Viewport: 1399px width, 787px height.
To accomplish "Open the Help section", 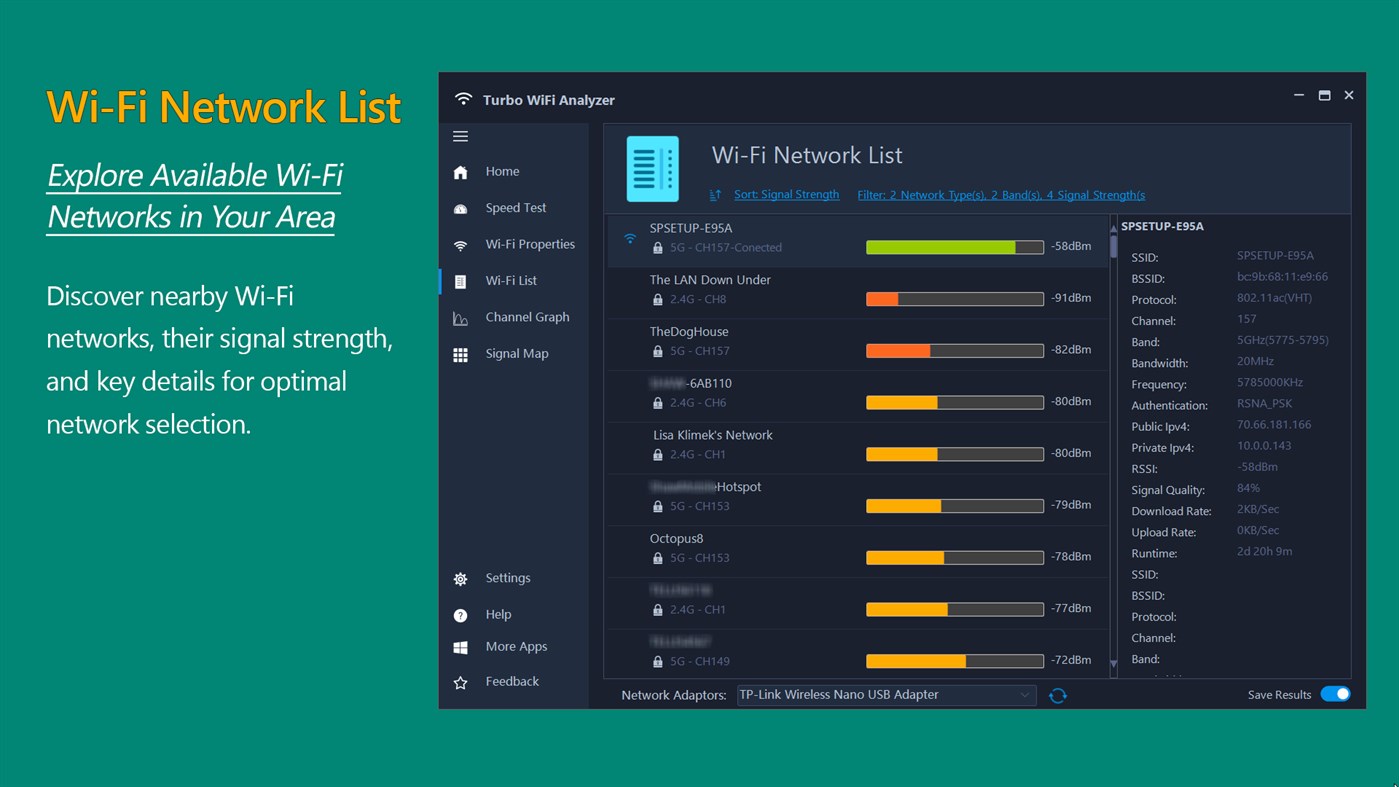I will 497,614.
